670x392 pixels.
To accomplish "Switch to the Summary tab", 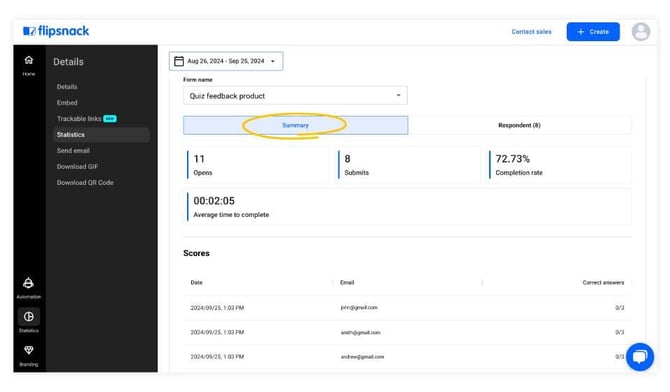I will [295, 125].
